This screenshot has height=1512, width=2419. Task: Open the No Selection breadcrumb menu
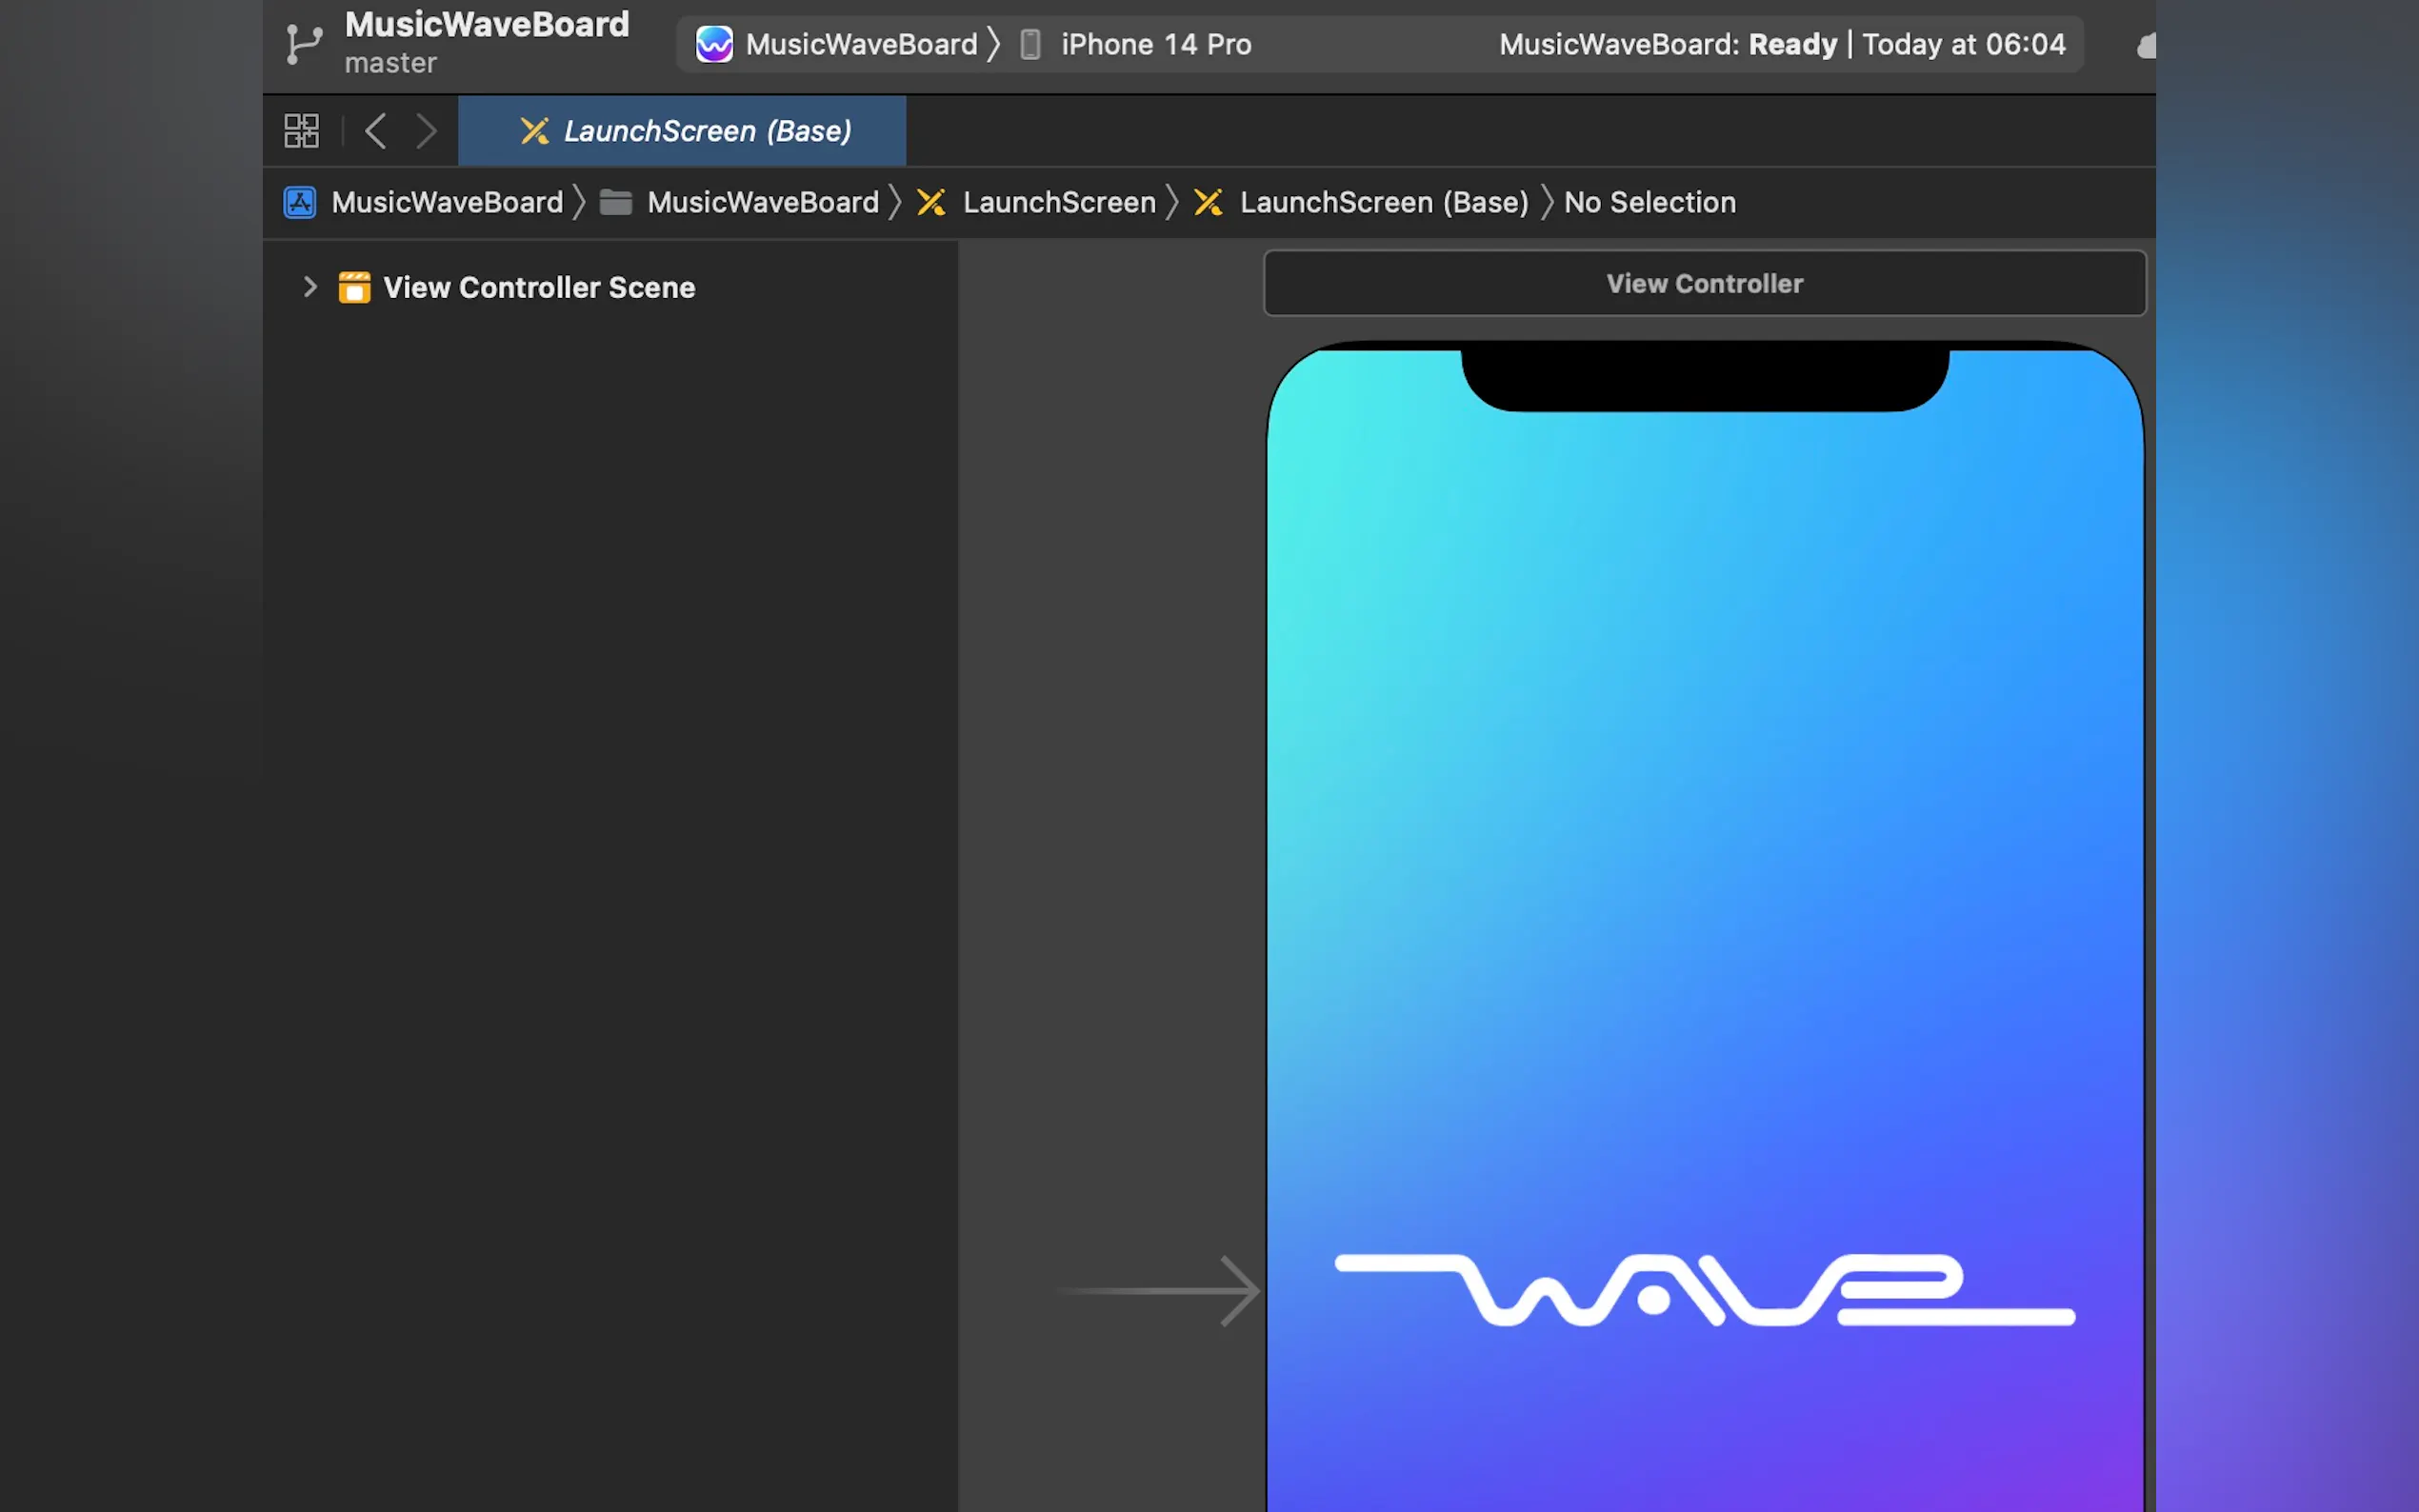coord(1649,203)
